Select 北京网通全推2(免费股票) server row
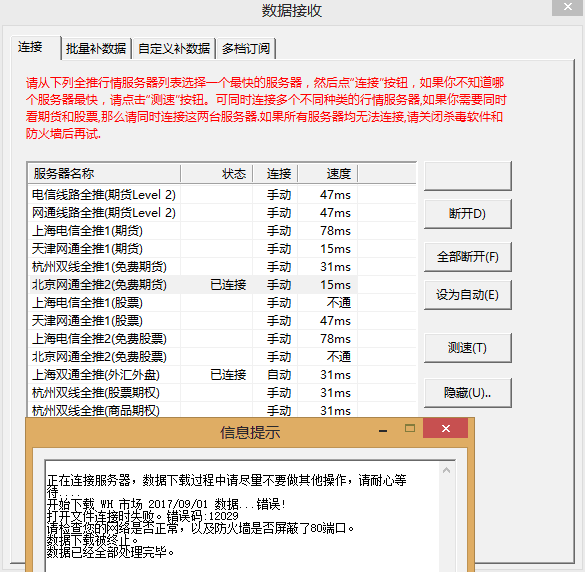This screenshot has width=585, height=572. 222,357
